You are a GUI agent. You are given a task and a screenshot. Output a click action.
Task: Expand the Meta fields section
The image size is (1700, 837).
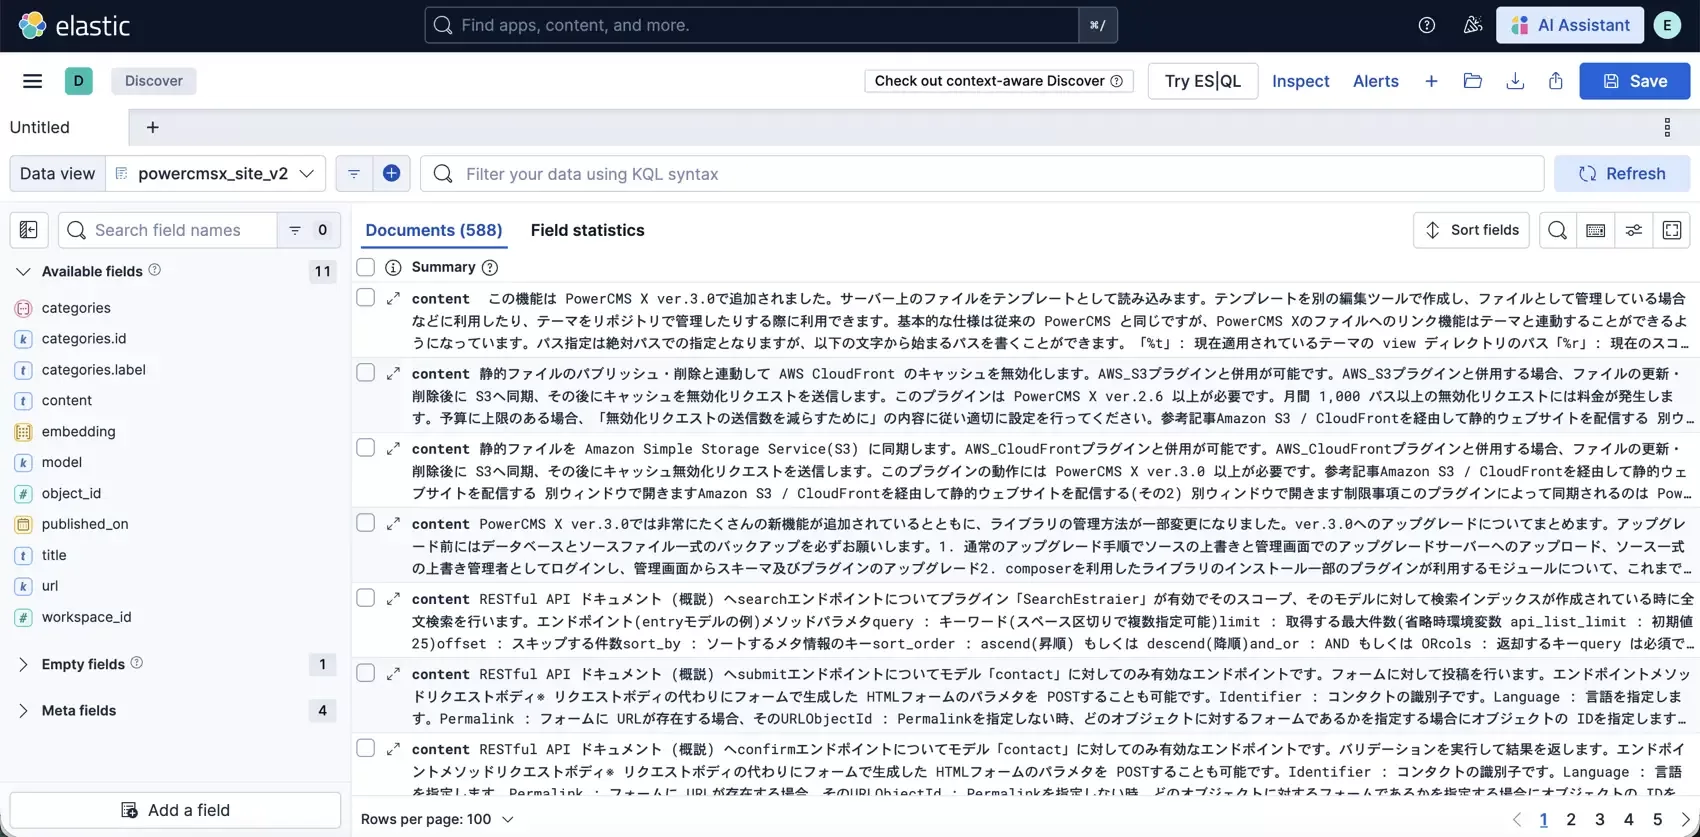tap(23, 710)
